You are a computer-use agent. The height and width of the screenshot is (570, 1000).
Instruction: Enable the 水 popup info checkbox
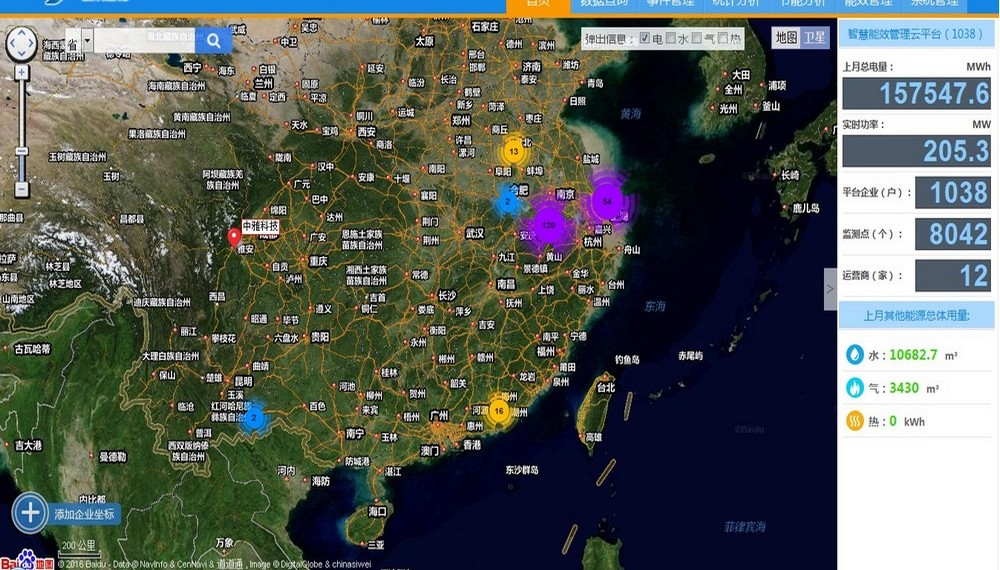click(x=670, y=39)
